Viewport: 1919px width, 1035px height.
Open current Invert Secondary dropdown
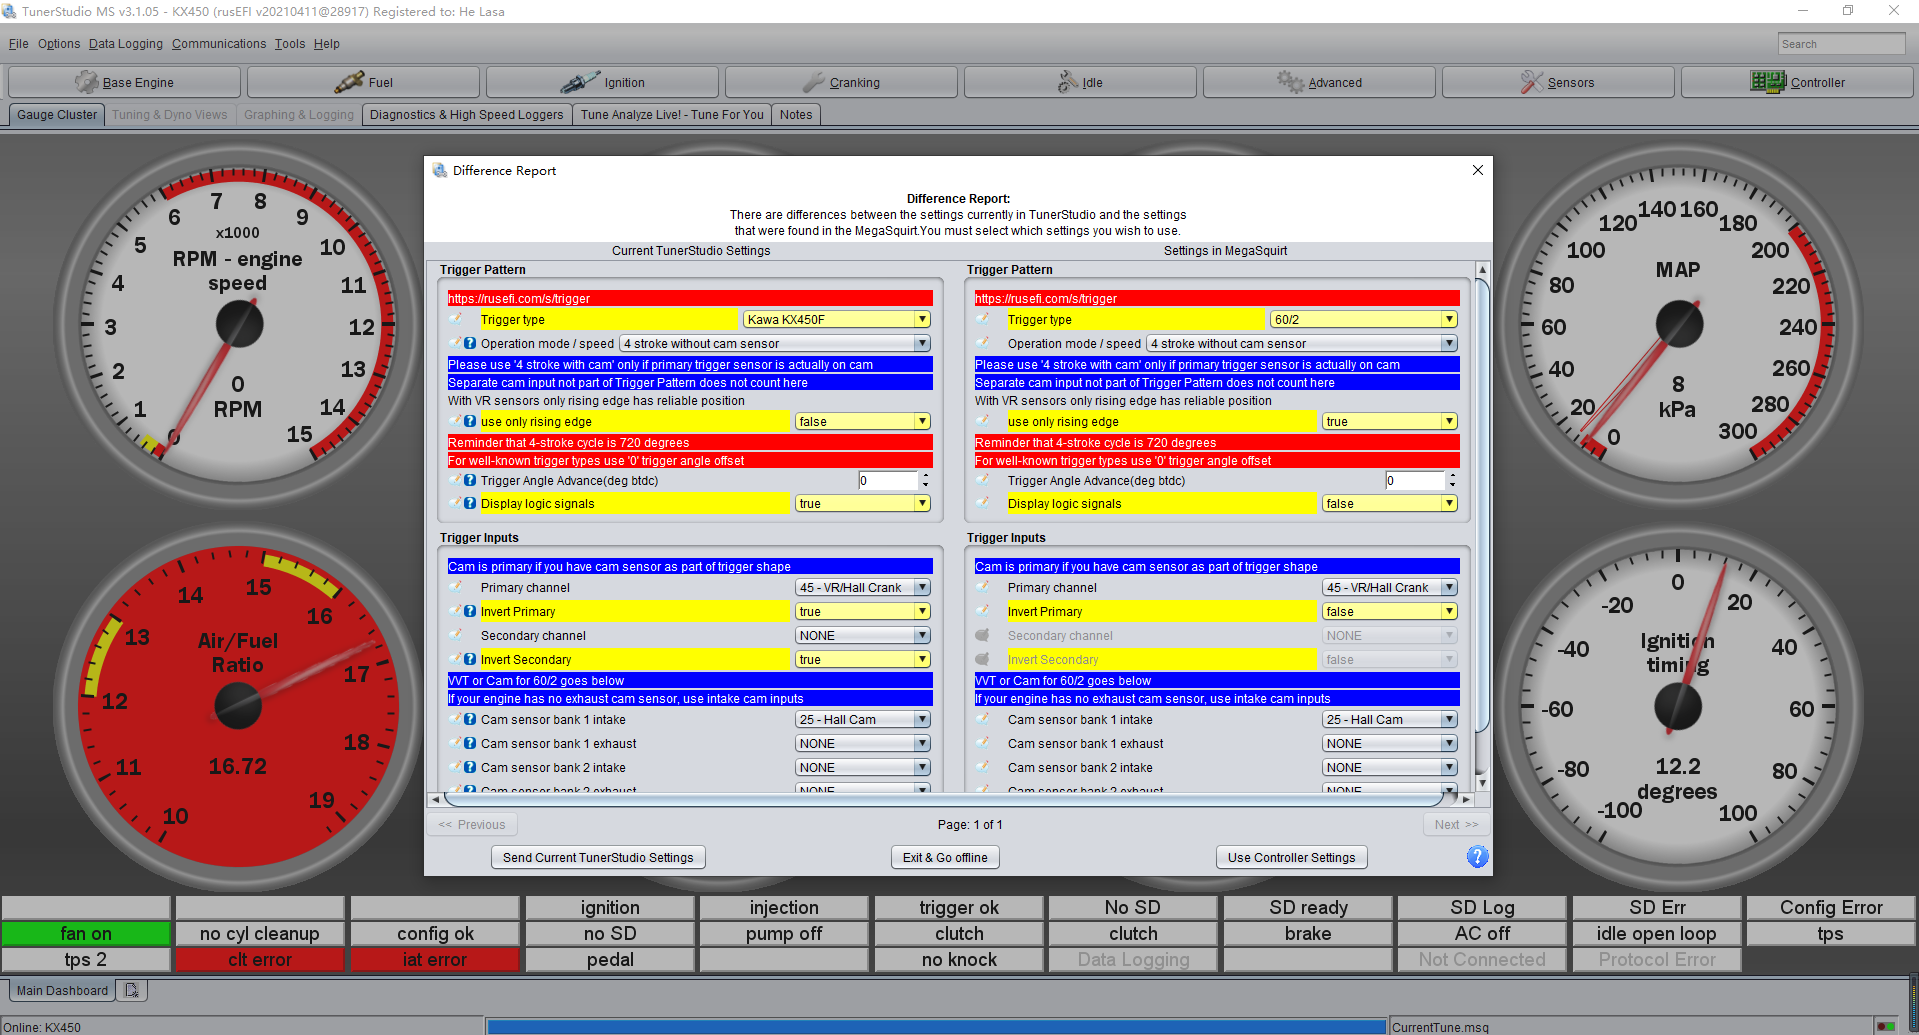[863, 659]
